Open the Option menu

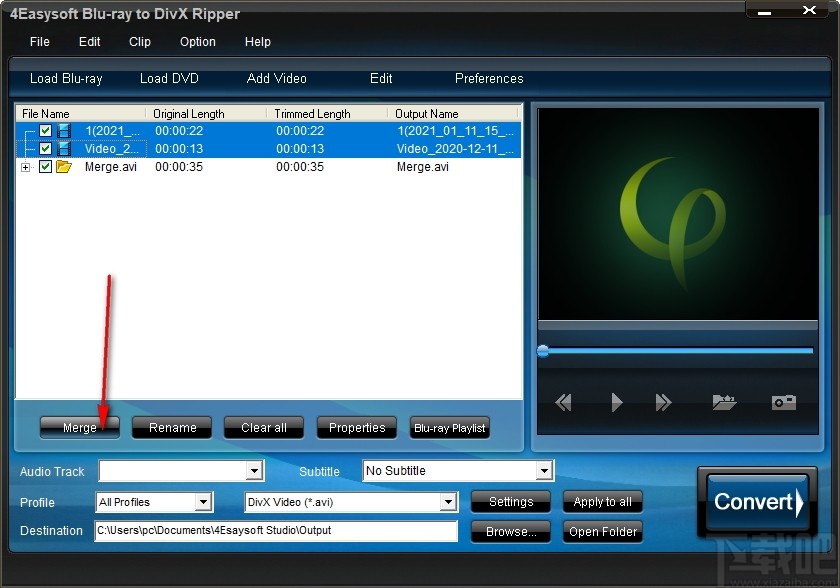pyautogui.click(x=197, y=41)
